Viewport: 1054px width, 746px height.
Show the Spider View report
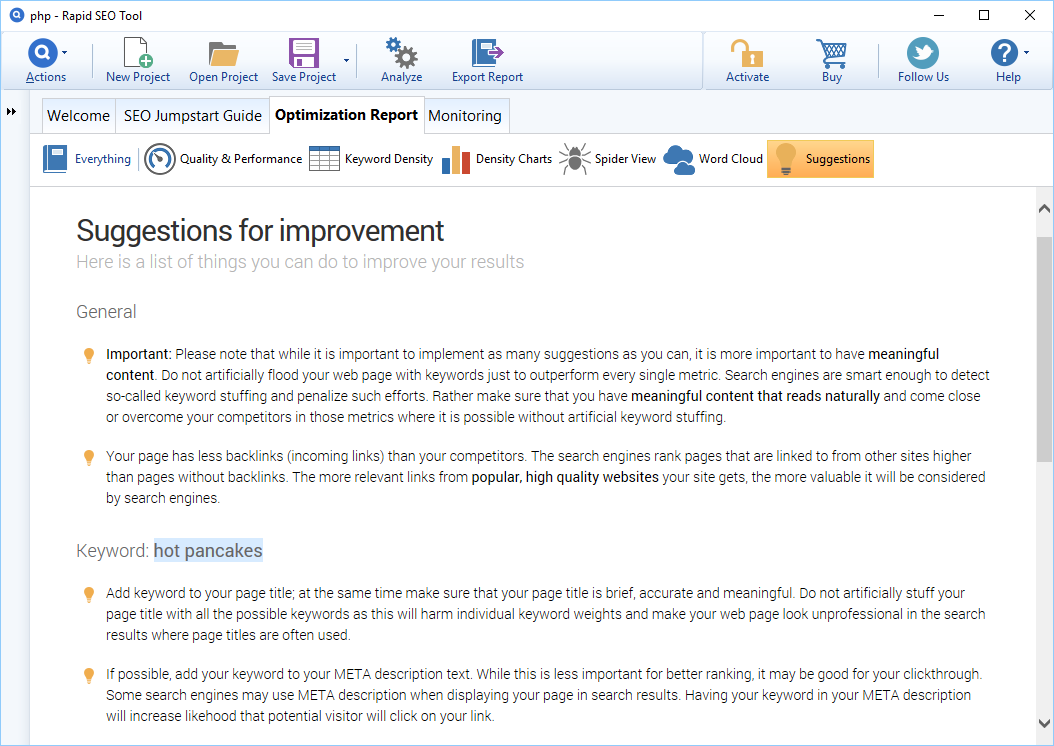tap(607, 159)
